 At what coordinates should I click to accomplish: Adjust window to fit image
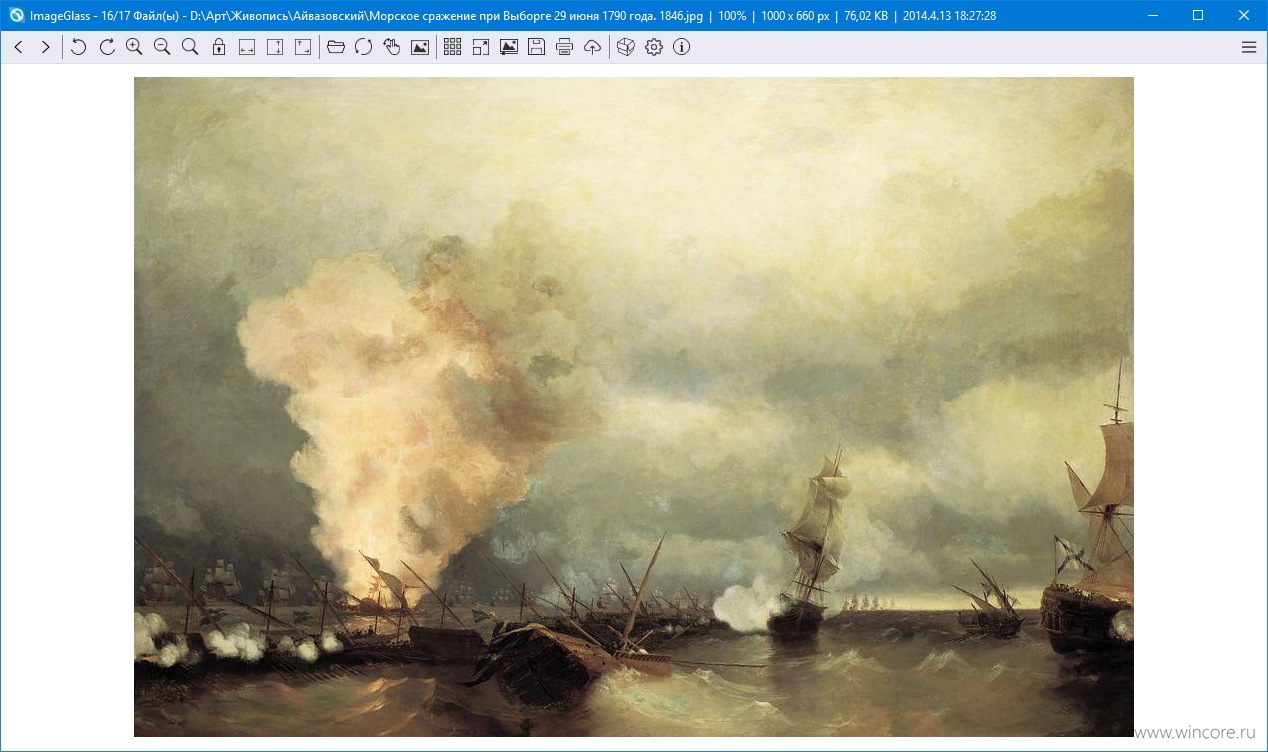tap(303, 47)
